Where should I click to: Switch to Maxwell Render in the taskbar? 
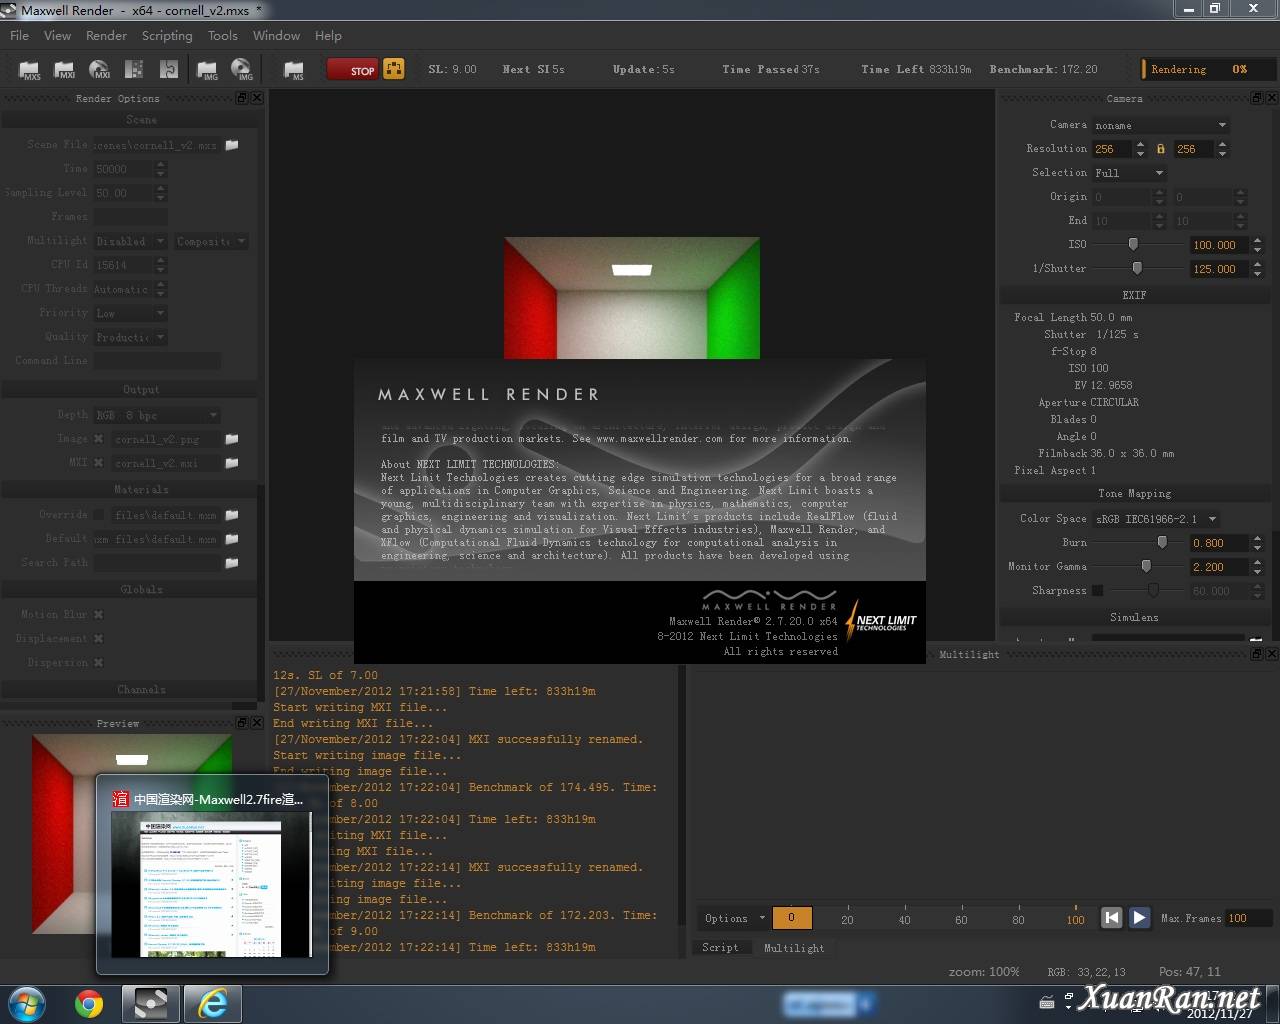(x=151, y=1003)
